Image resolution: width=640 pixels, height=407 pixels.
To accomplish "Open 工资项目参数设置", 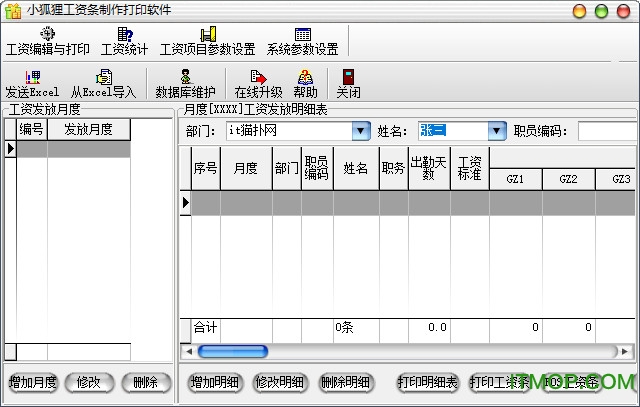I will point(208,42).
